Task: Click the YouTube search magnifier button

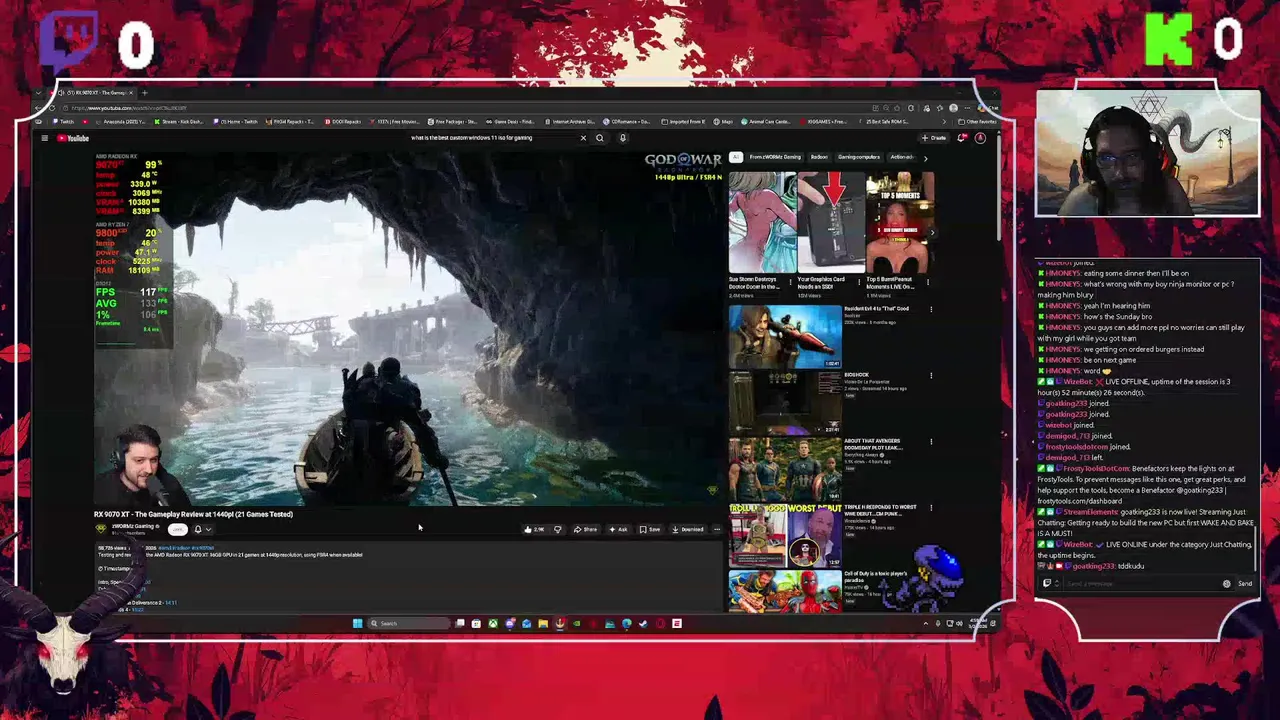Action: (600, 138)
